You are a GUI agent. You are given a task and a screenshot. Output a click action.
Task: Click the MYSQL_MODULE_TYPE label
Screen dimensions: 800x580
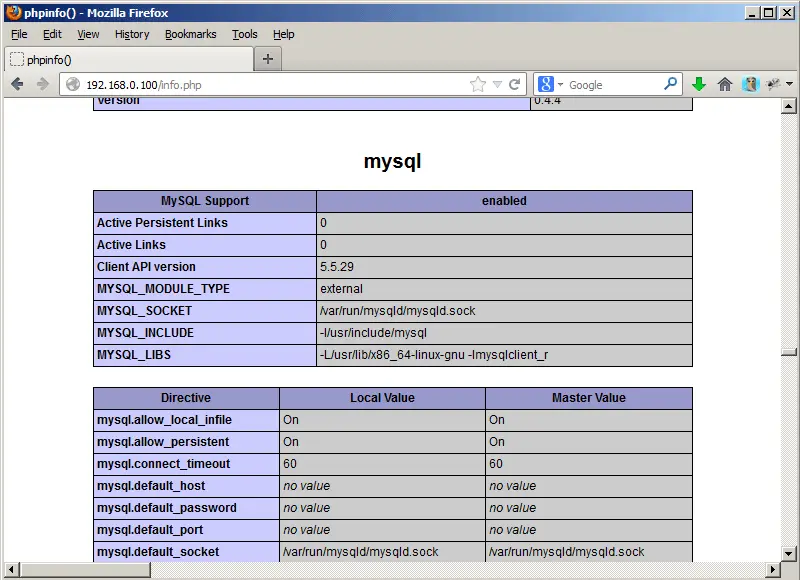[163, 289]
